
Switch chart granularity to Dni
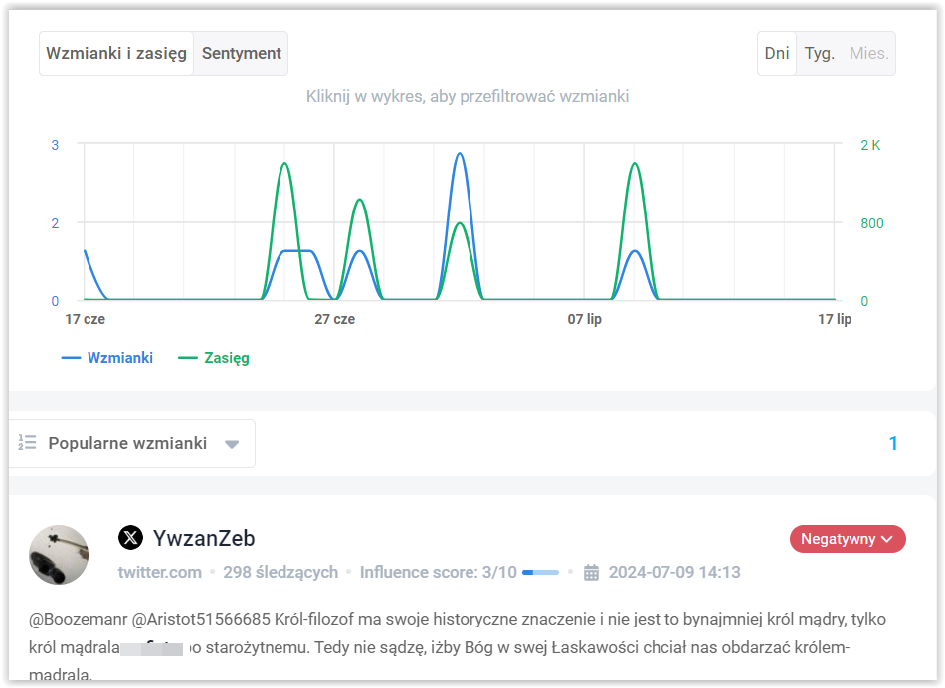(x=777, y=54)
